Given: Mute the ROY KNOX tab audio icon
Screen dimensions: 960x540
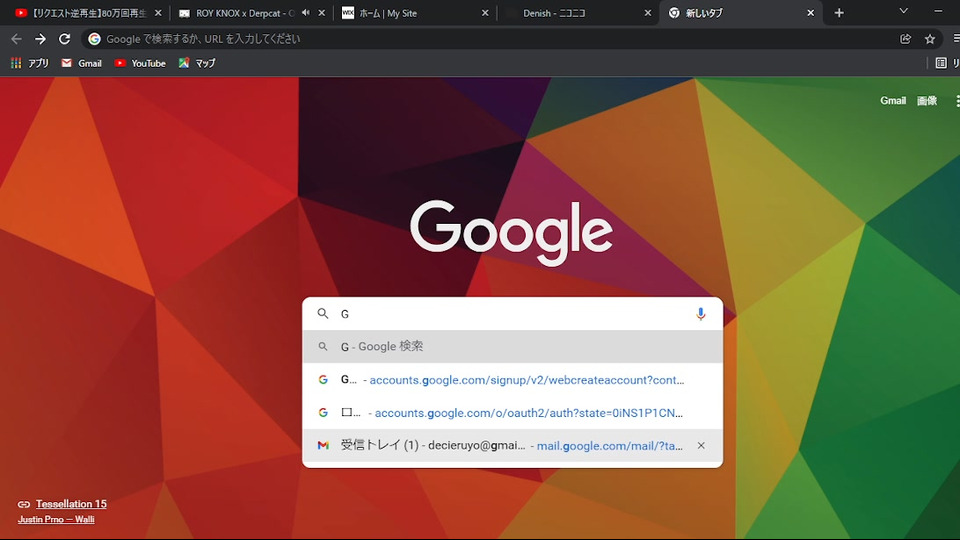Looking at the screenshot, I should pos(306,13).
